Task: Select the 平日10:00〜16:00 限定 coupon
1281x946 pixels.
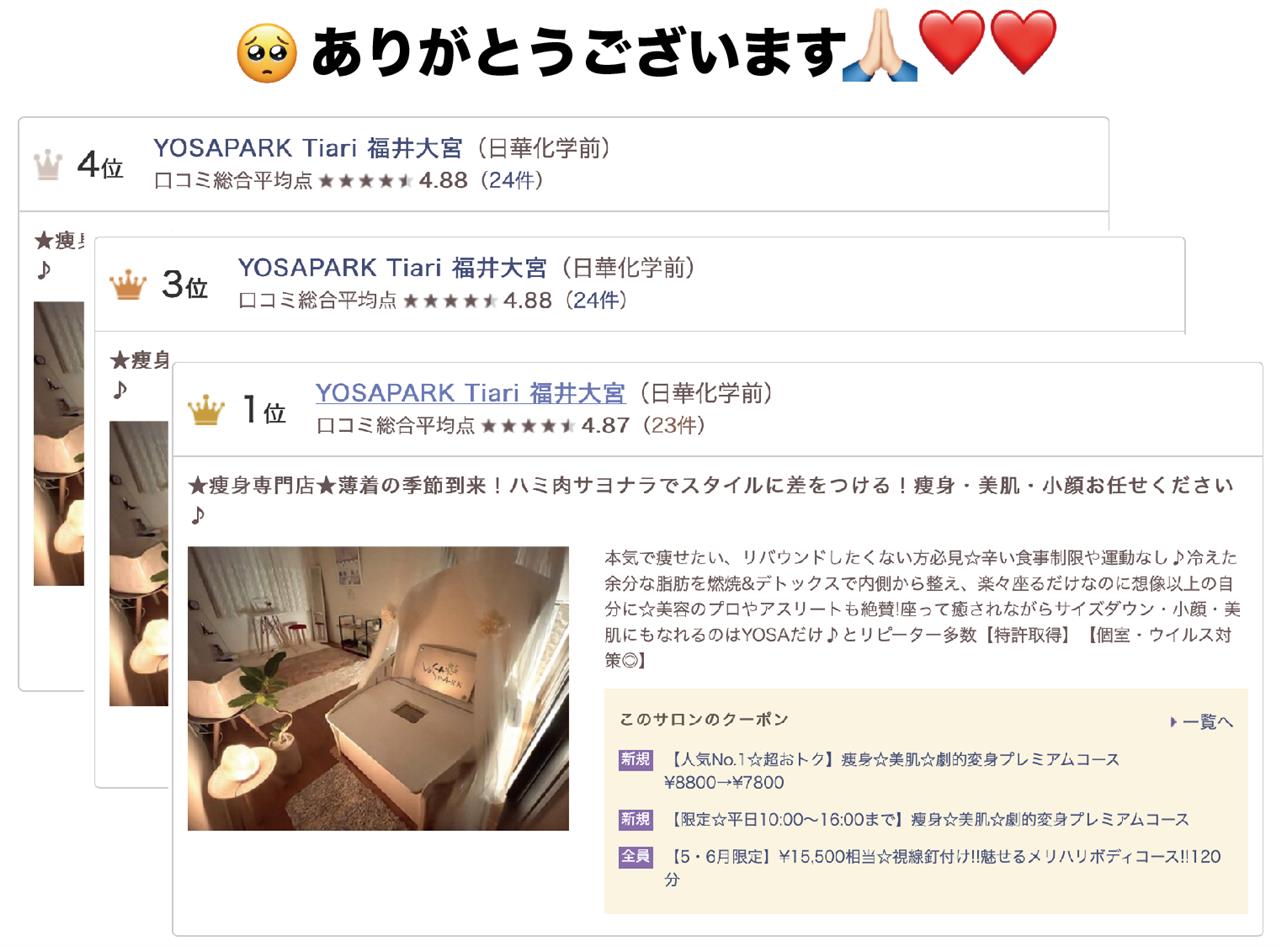Action: 927,820
